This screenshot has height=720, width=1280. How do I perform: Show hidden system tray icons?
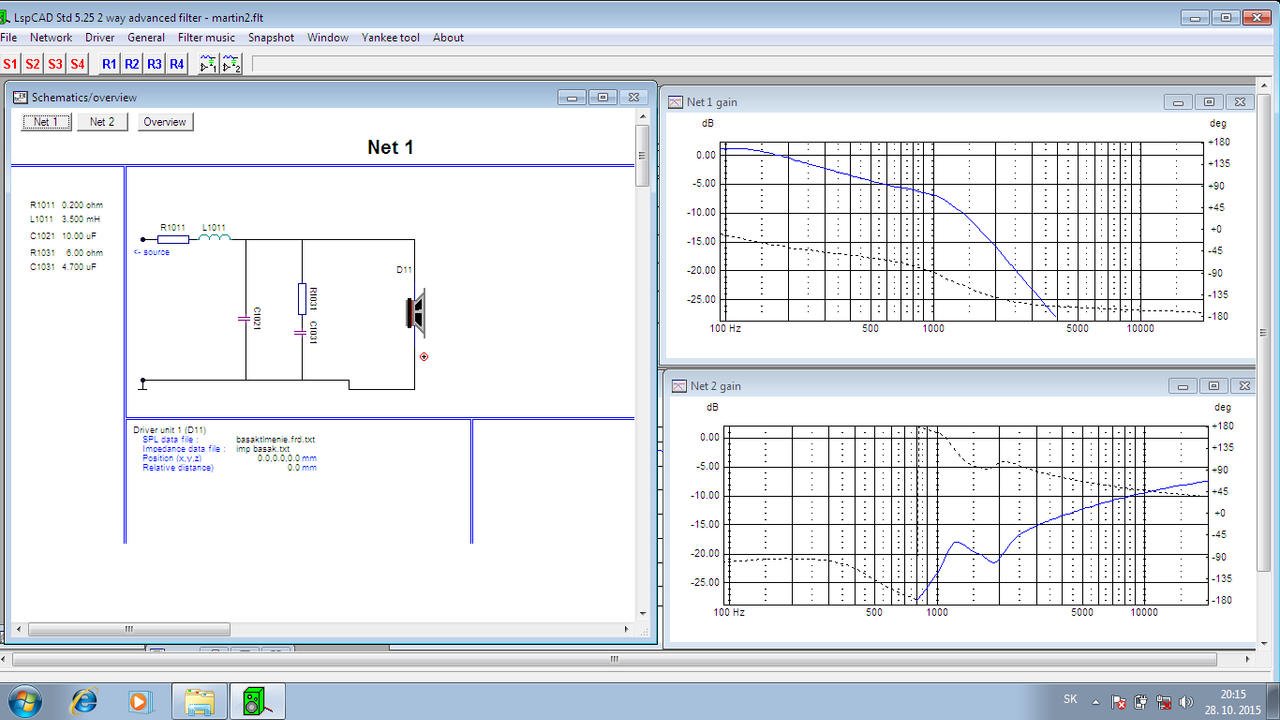point(1096,701)
